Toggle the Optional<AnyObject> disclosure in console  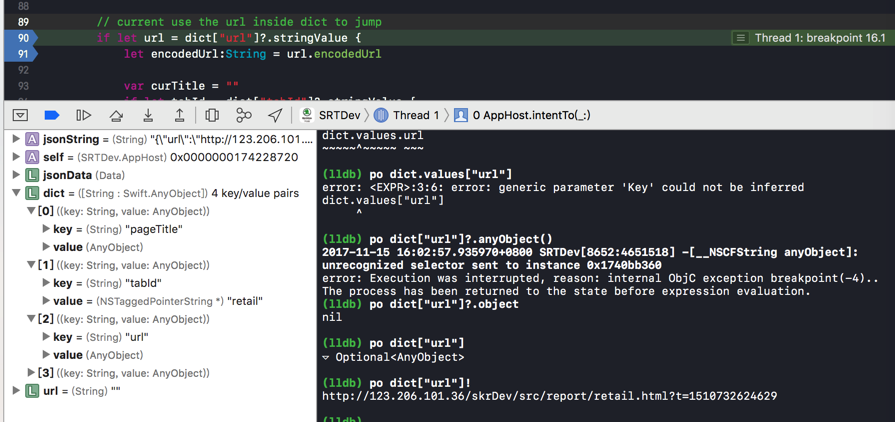326,358
